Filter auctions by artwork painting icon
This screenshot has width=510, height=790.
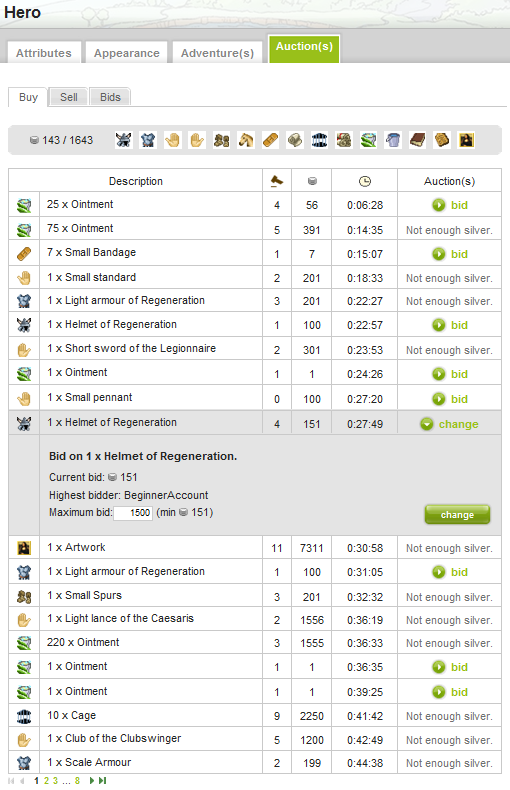[x=467, y=140]
